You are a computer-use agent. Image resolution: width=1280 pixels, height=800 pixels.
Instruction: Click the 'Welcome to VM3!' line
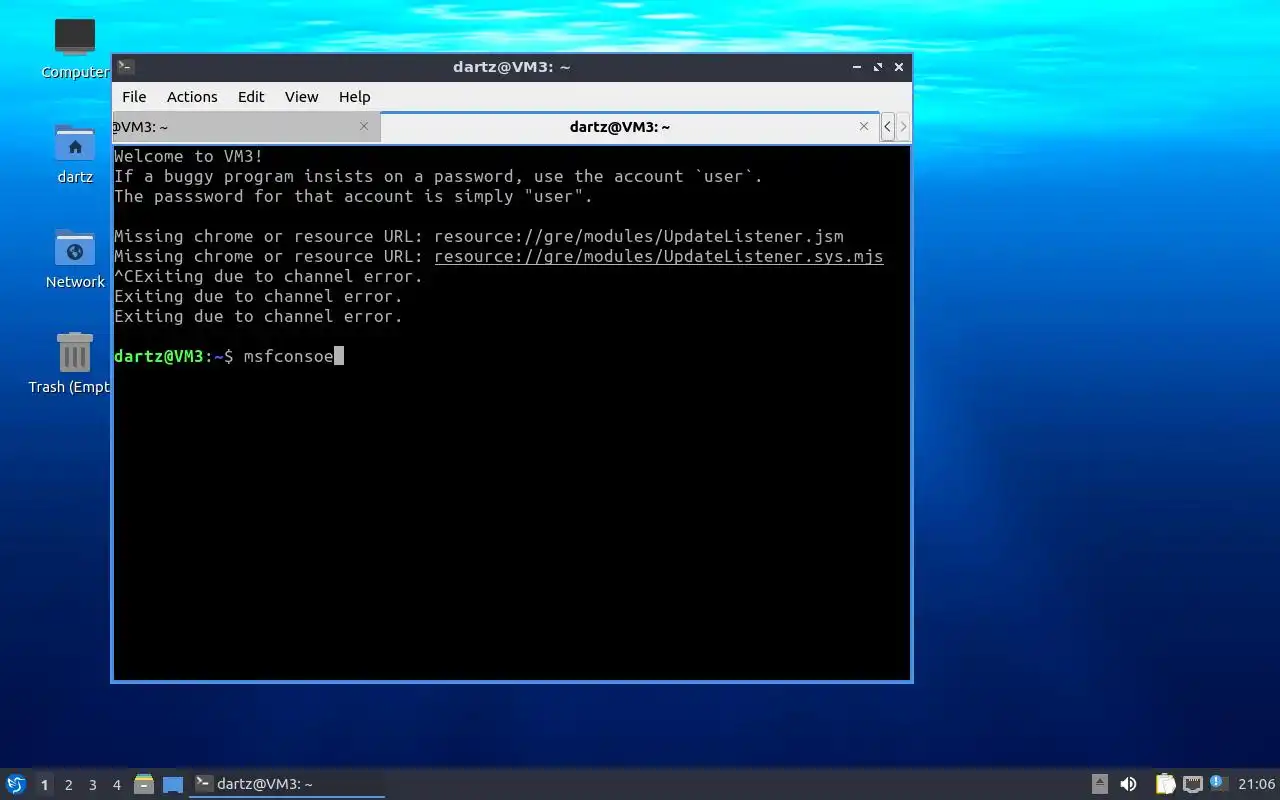[x=189, y=157]
